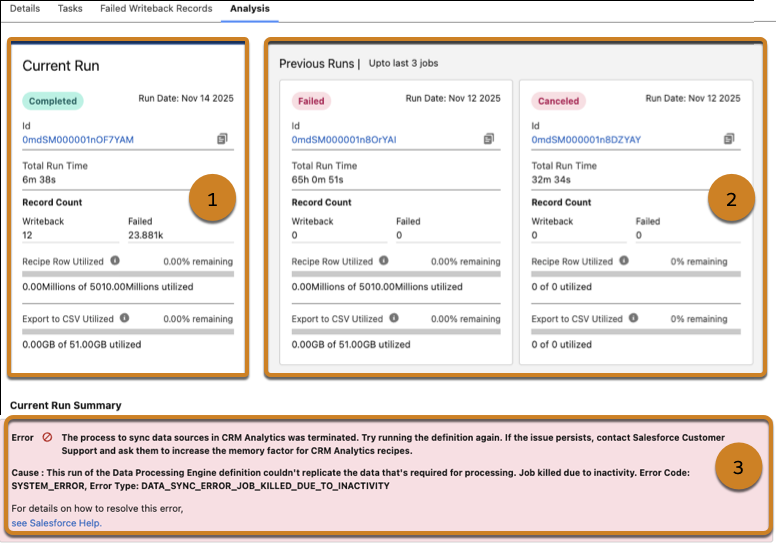The image size is (776, 543).
Task: Click the 'Upto last 3 jobs' text
Action: [403, 63]
